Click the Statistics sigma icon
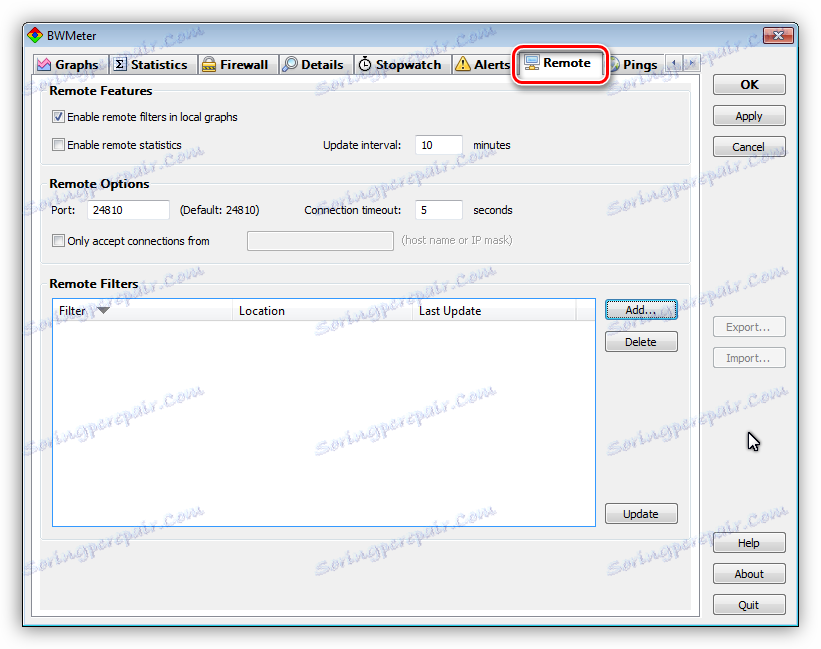Screen dimensions: 821x649 120,64
